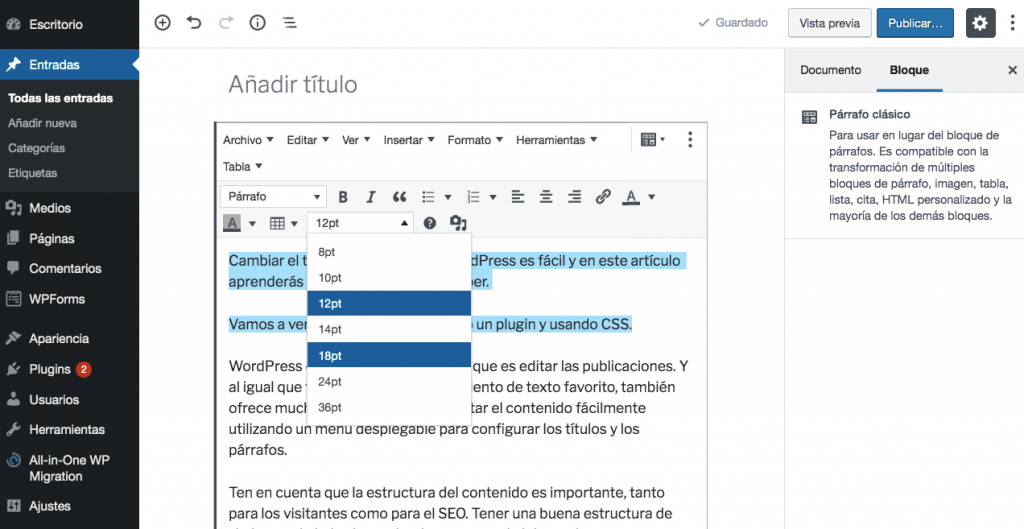Open keyboard shortcuts help icon

pyautogui.click(x=429, y=223)
